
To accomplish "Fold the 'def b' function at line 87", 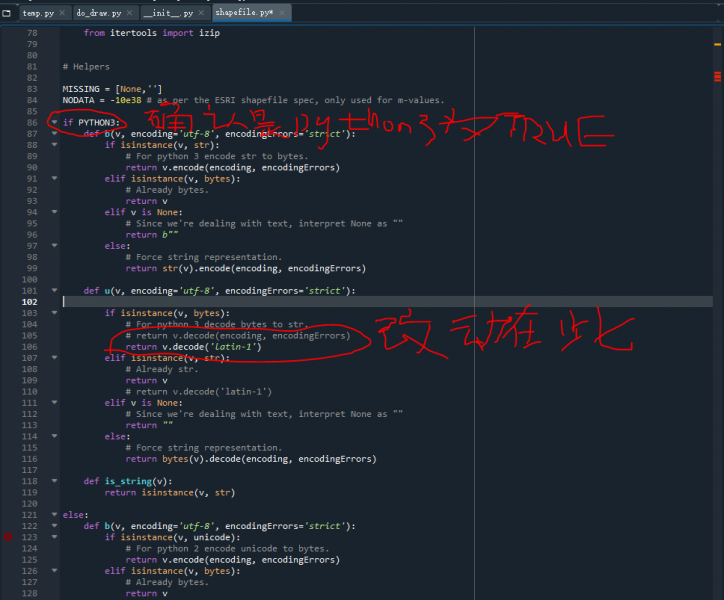I will click(x=54, y=134).
